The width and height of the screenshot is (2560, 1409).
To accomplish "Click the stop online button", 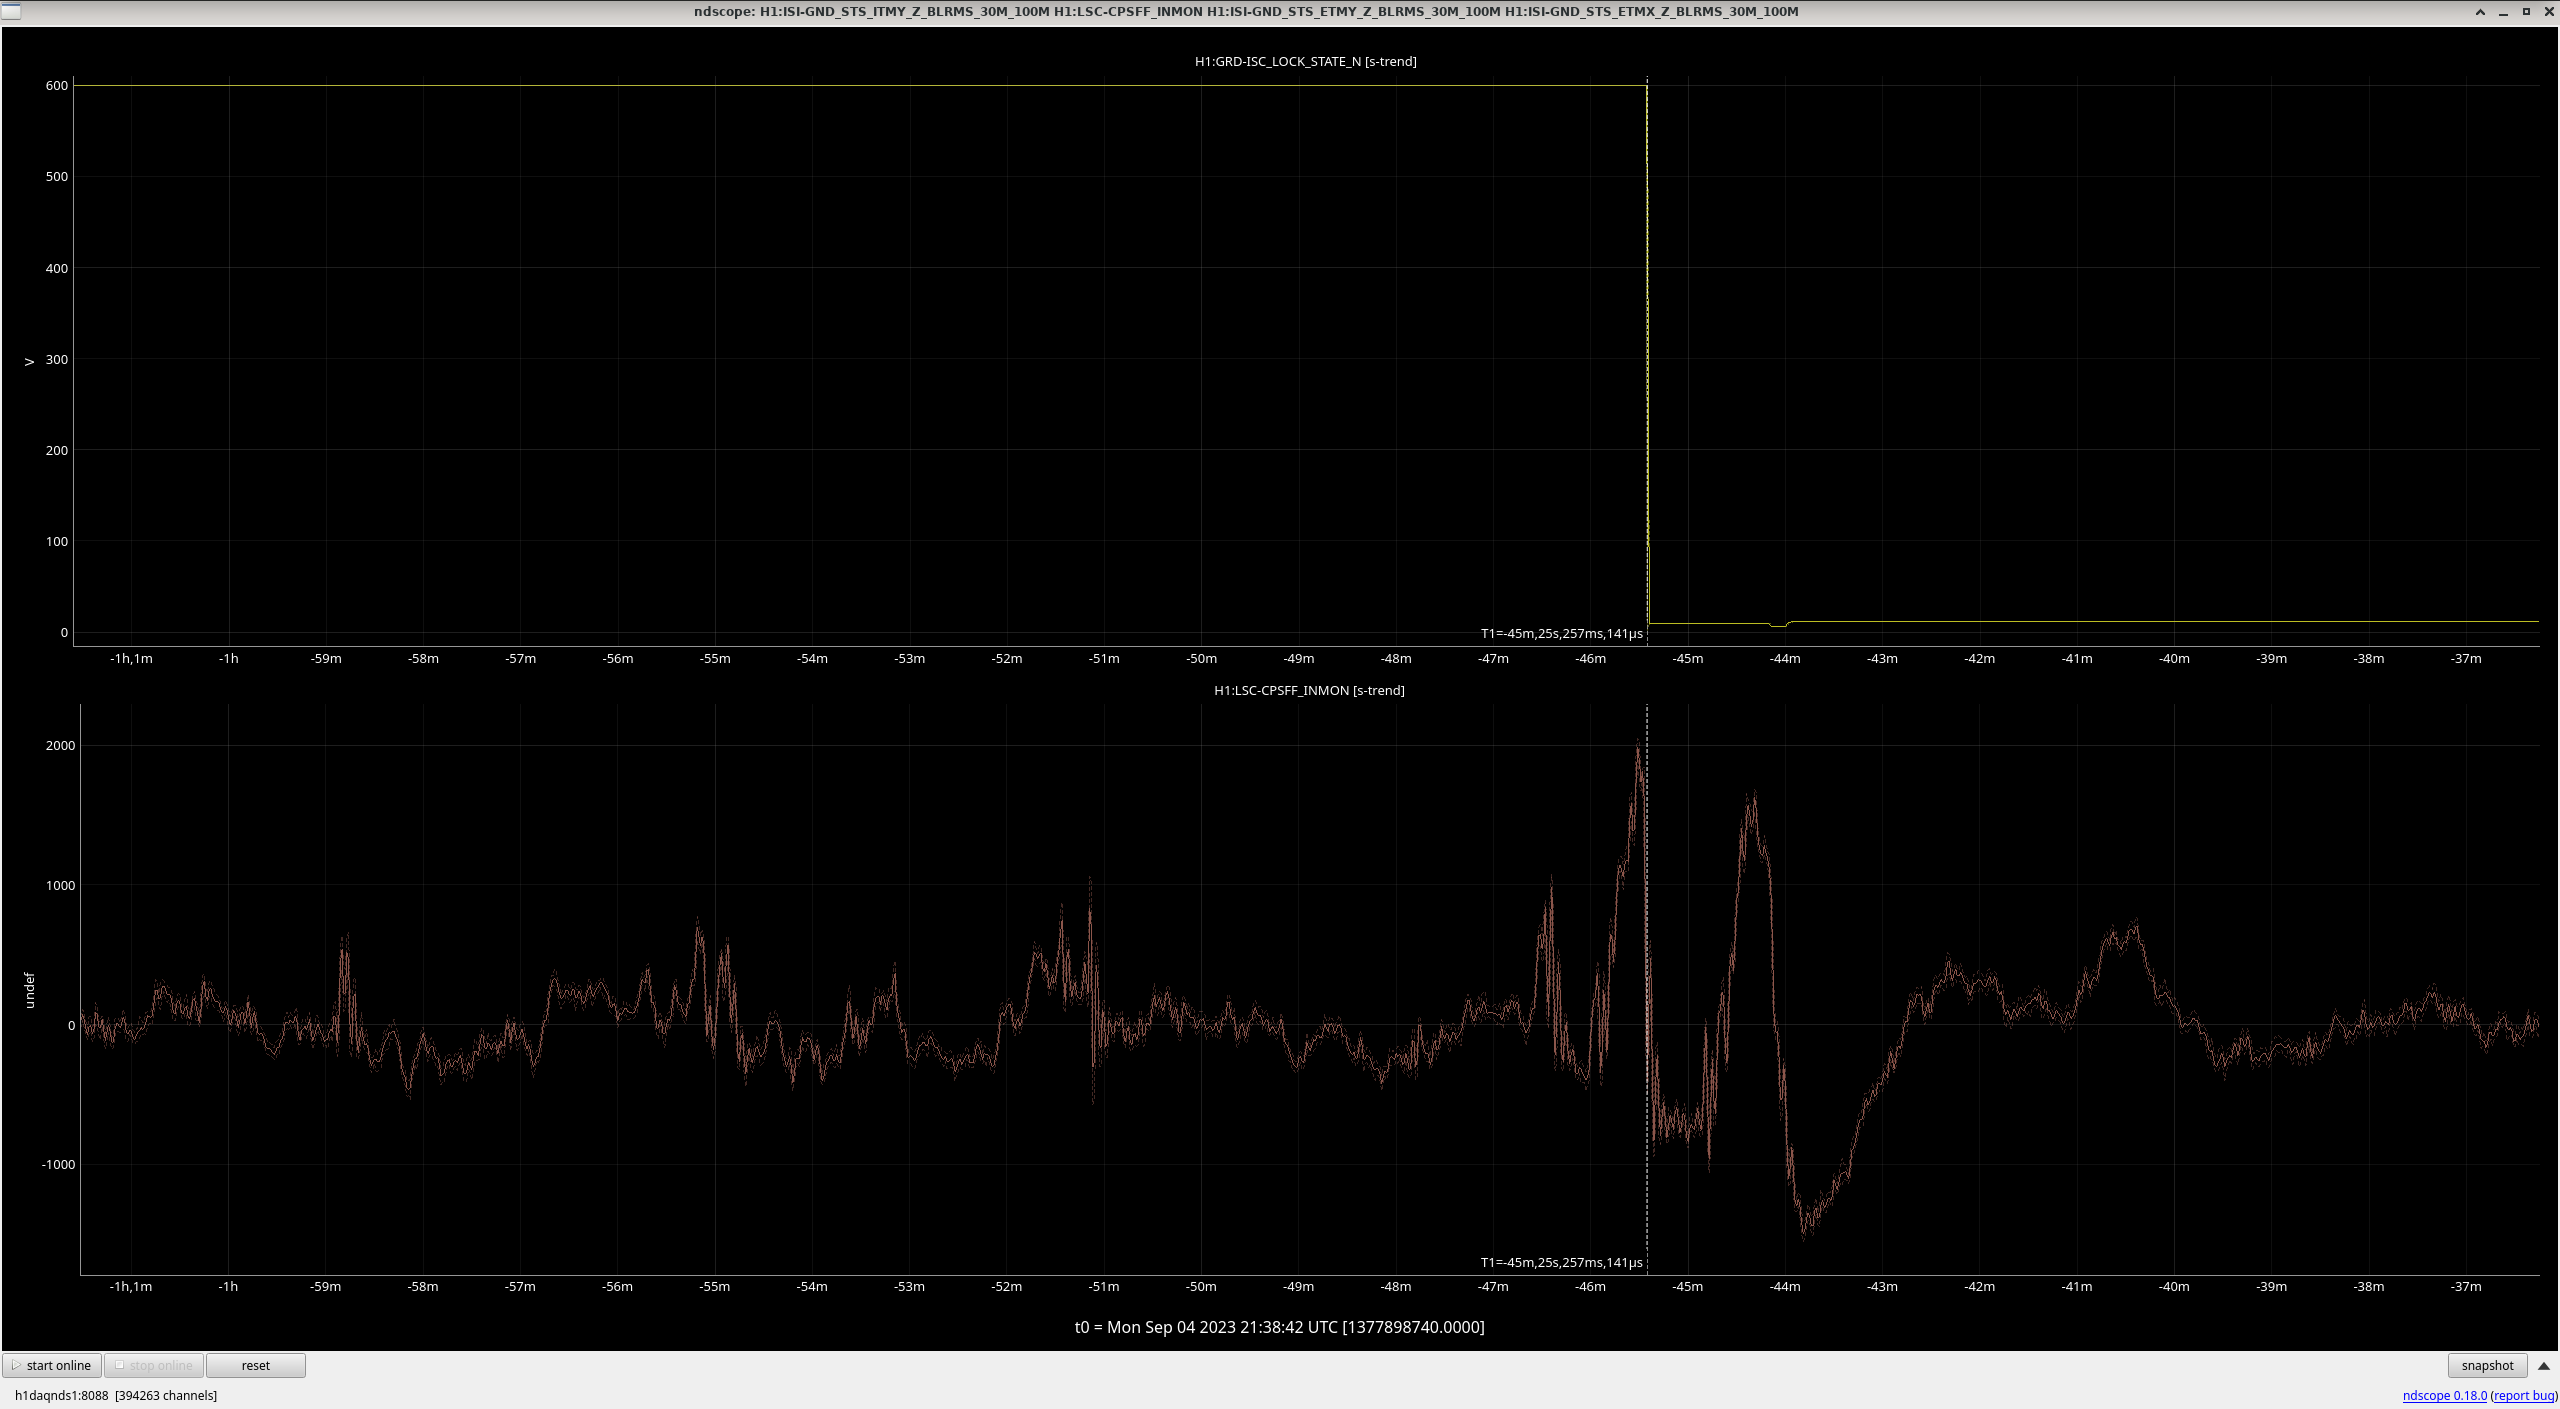I will point(154,1365).
